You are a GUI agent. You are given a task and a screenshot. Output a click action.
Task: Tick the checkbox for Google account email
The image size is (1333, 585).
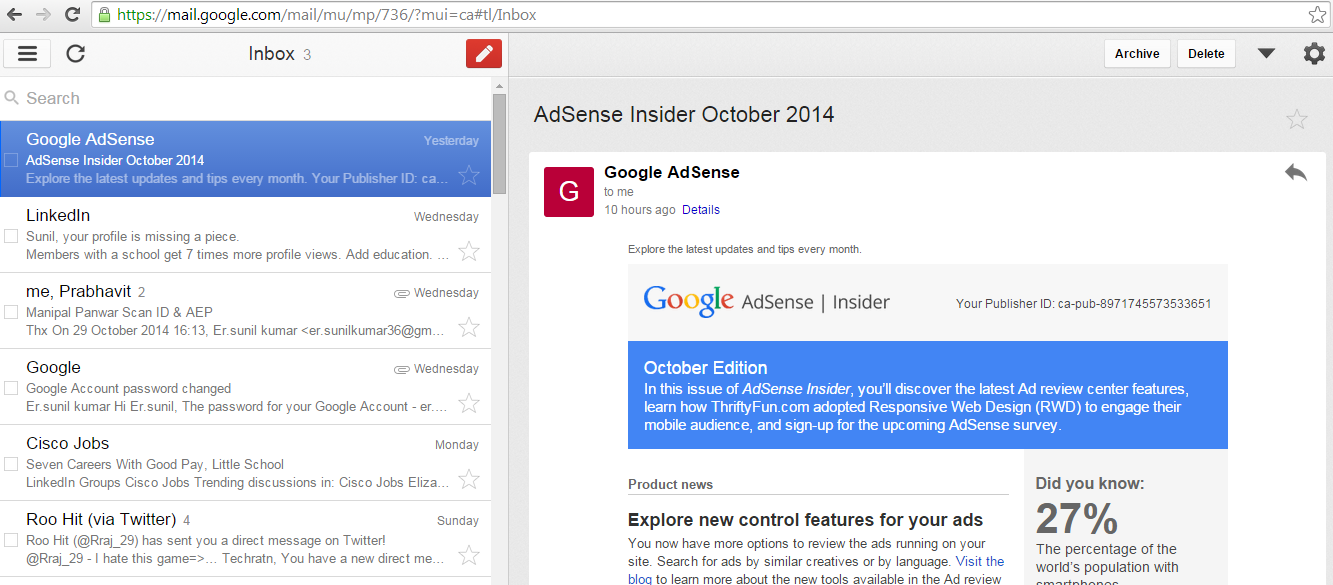tap(11, 388)
